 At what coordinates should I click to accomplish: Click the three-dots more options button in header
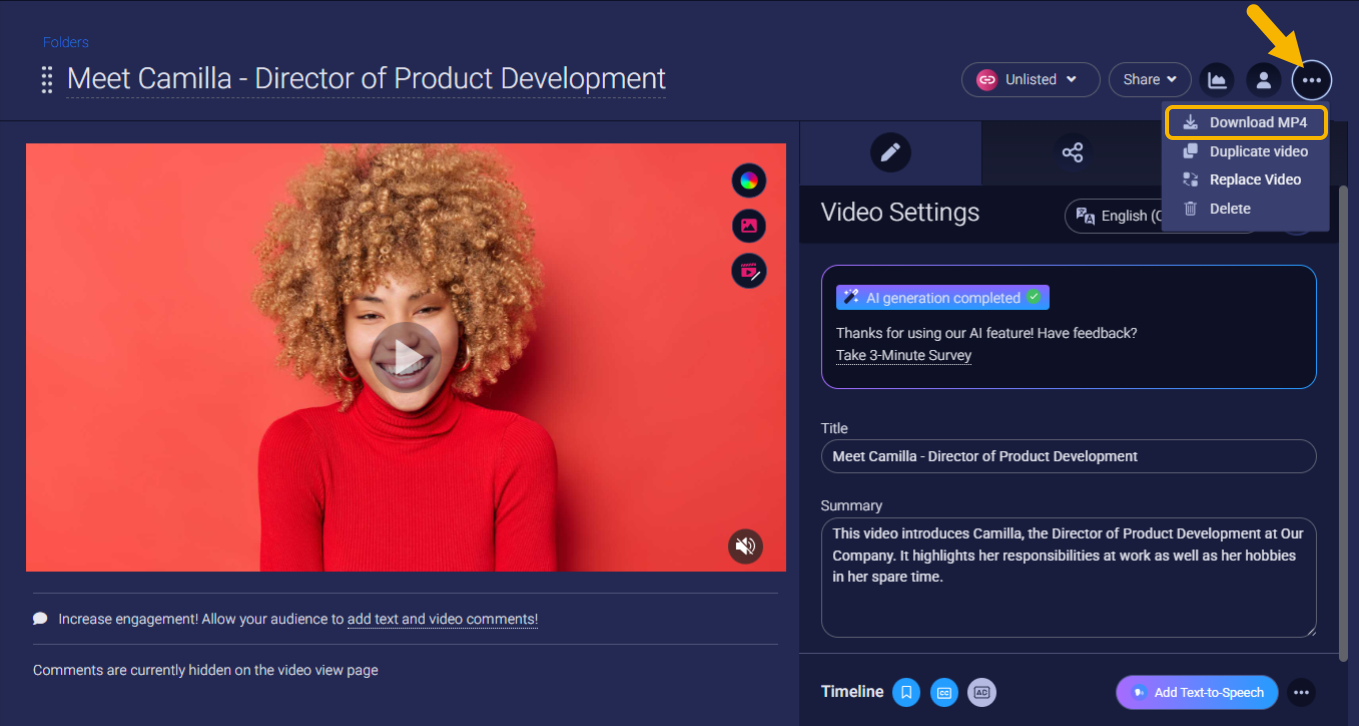1311,80
